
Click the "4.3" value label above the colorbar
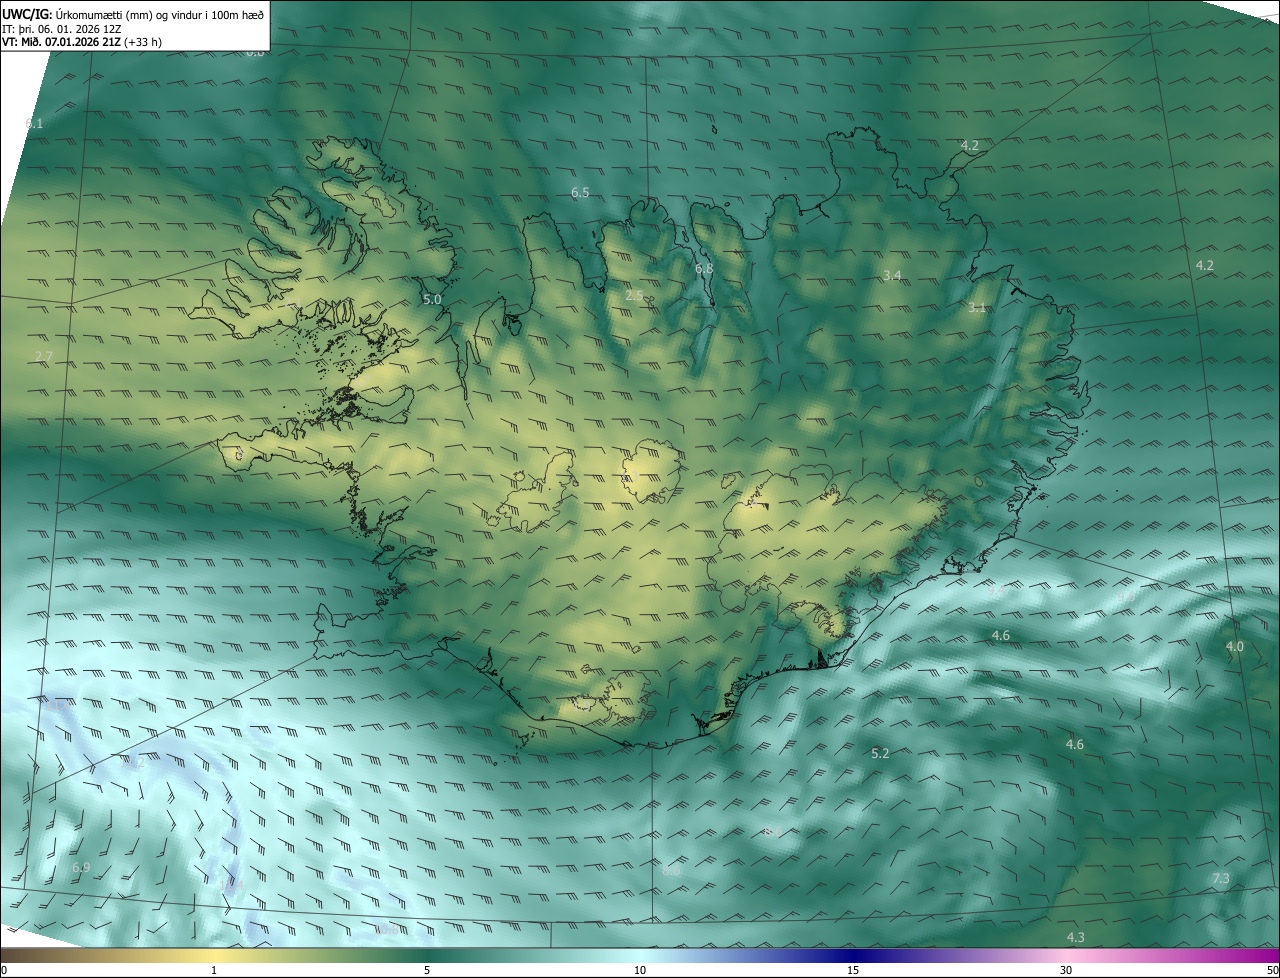1076,937
